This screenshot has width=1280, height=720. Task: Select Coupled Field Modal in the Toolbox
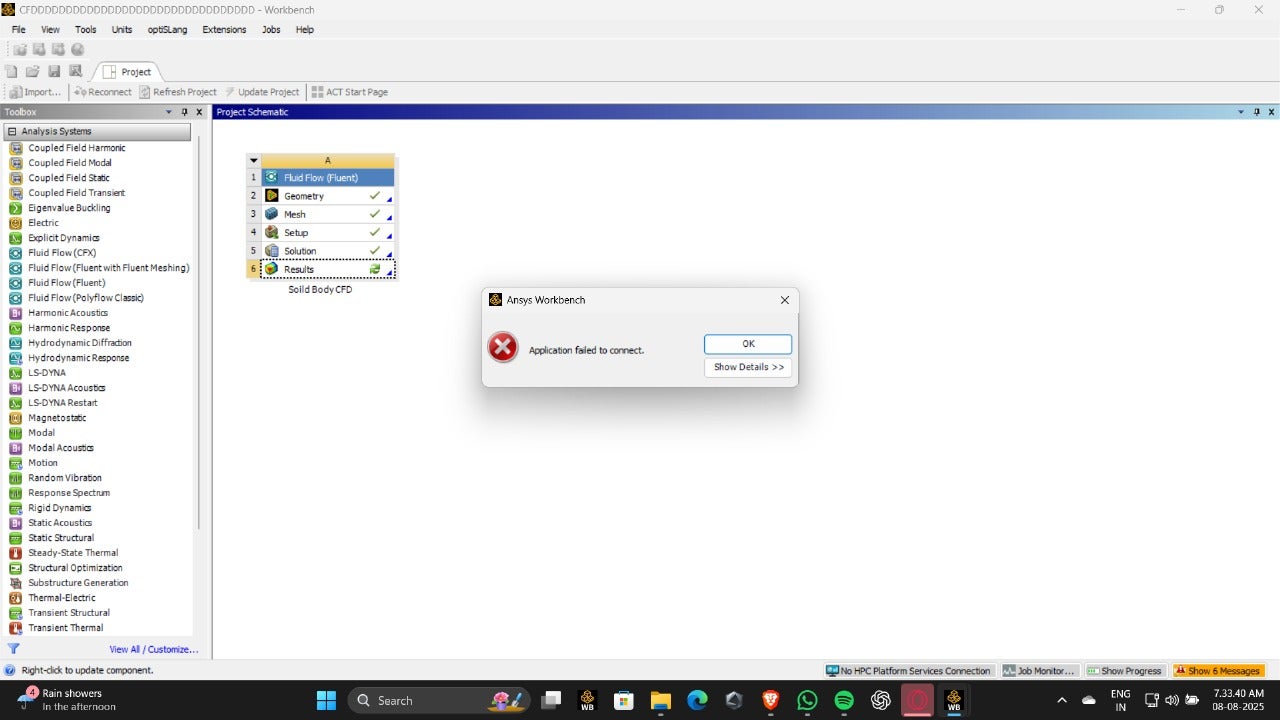(x=70, y=163)
